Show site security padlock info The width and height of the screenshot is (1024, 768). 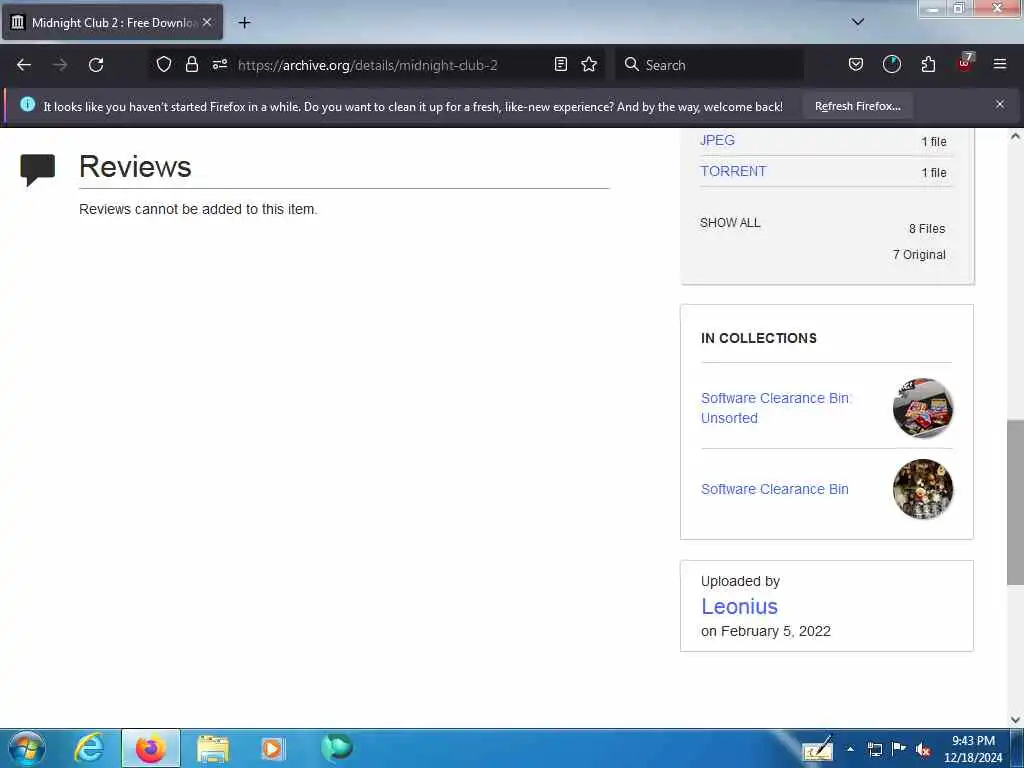click(191, 65)
